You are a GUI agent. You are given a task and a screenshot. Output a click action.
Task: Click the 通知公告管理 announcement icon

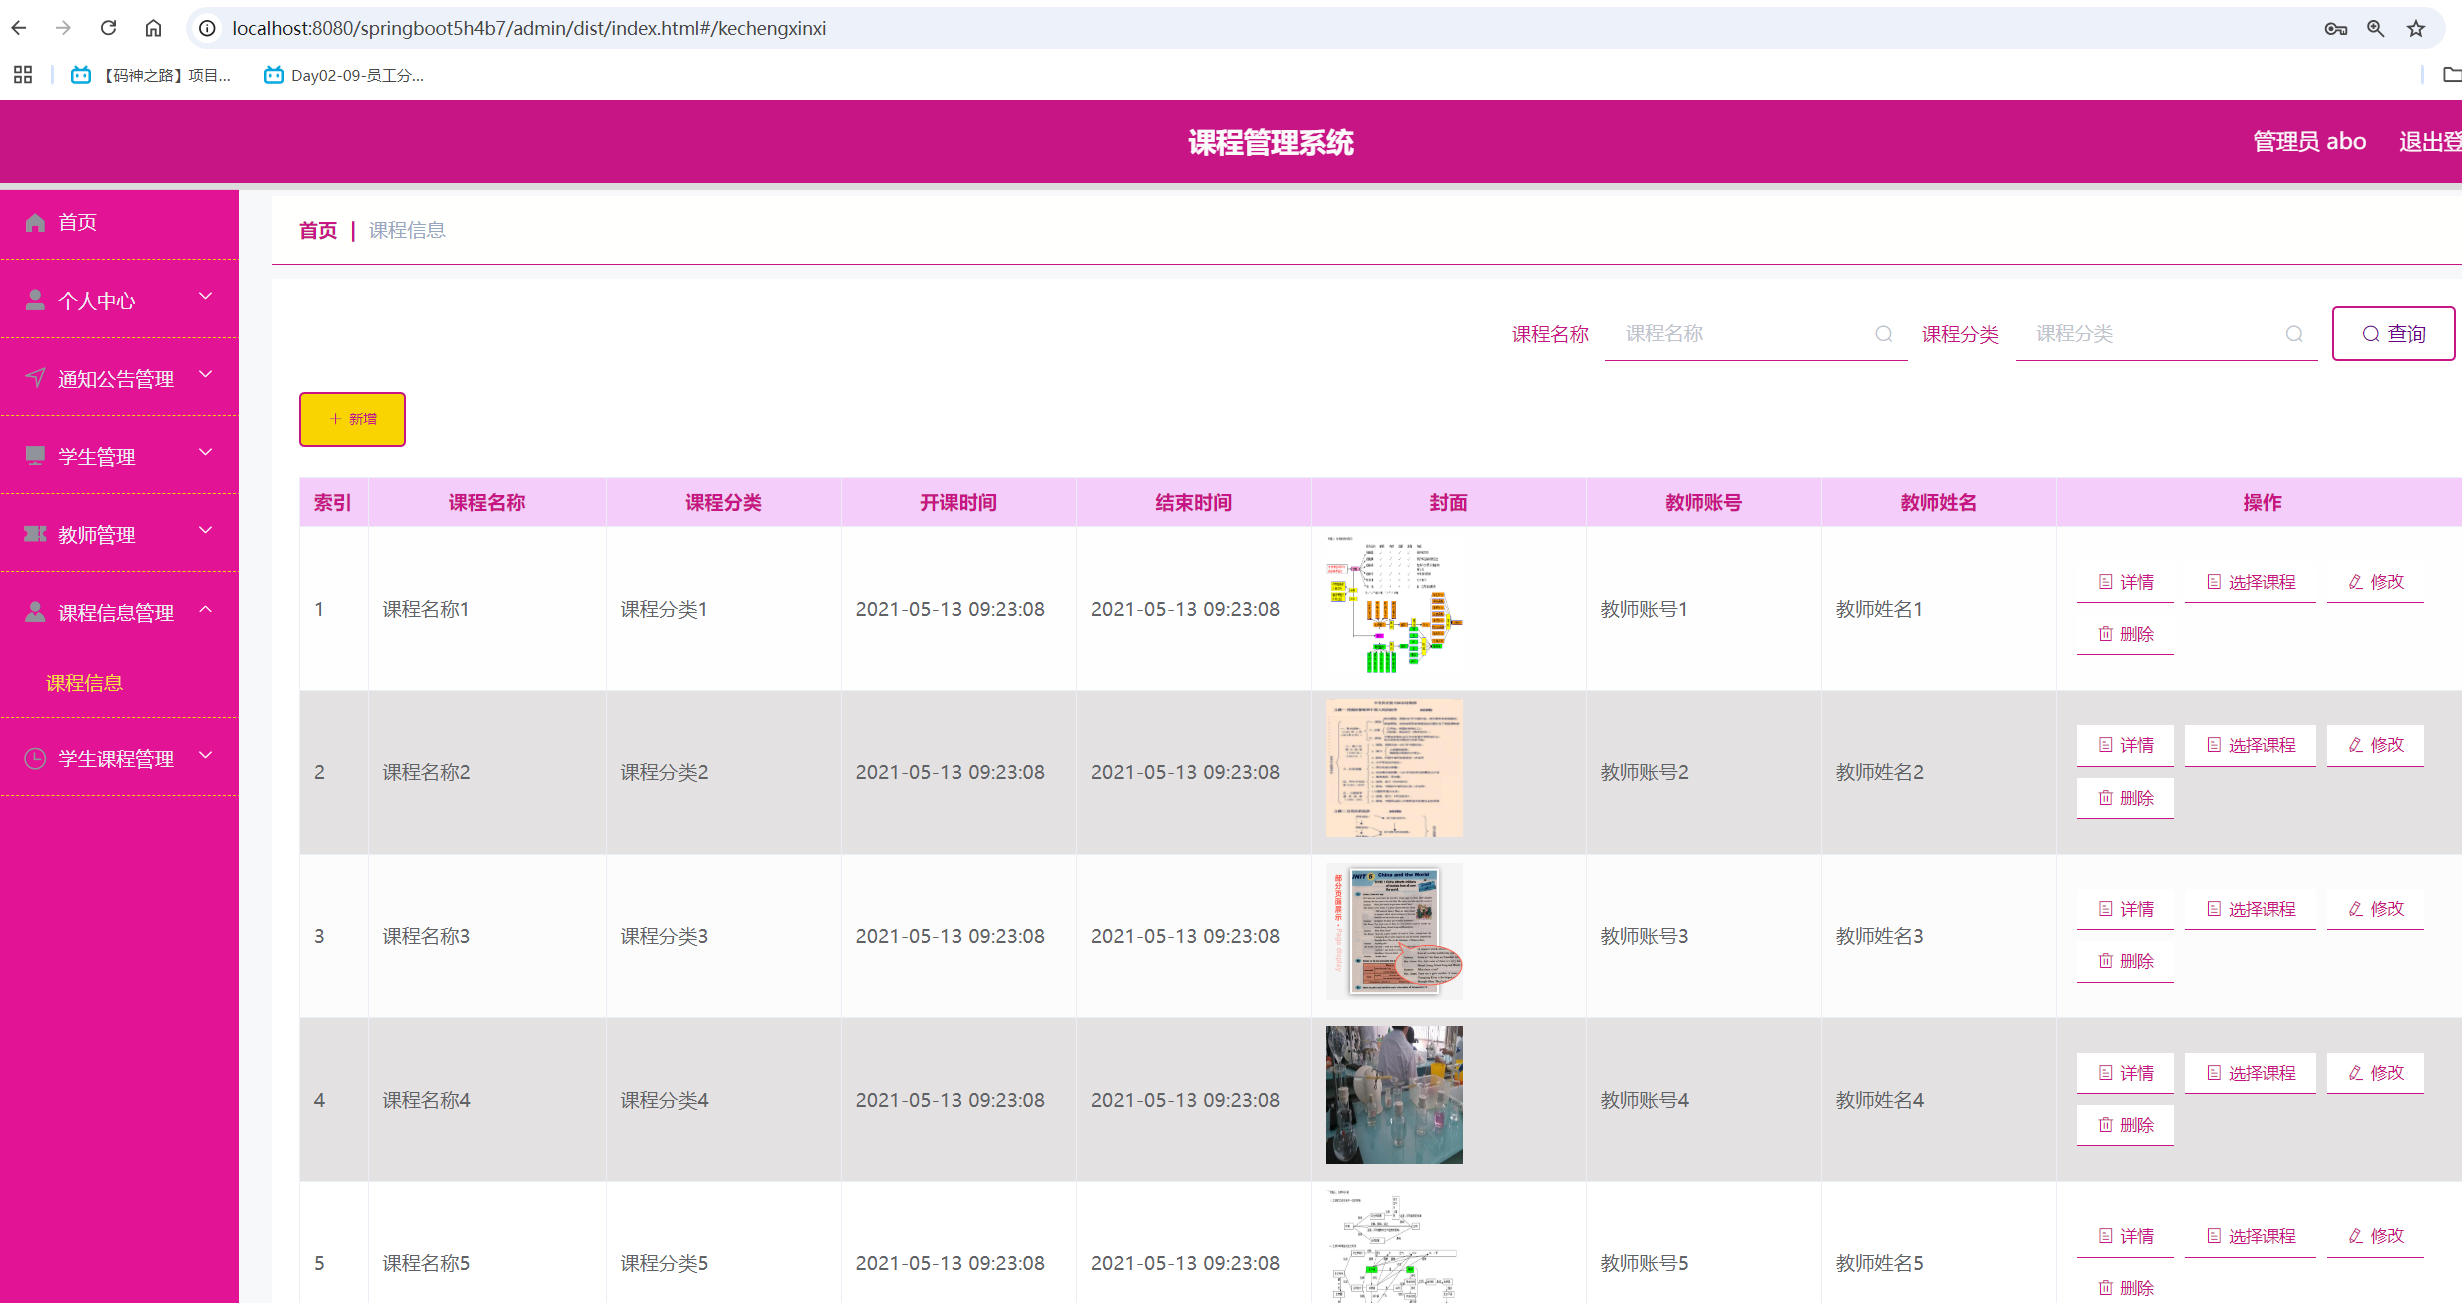(35, 376)
